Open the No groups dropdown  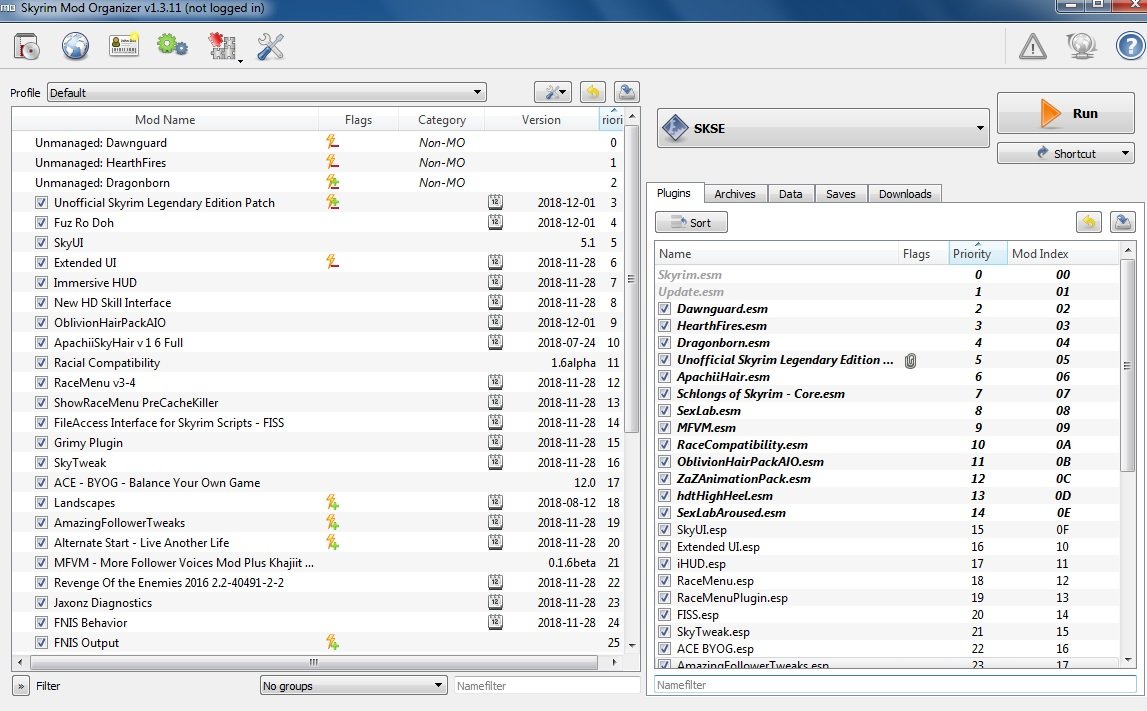pyautogui.click(x=352, y=686)
